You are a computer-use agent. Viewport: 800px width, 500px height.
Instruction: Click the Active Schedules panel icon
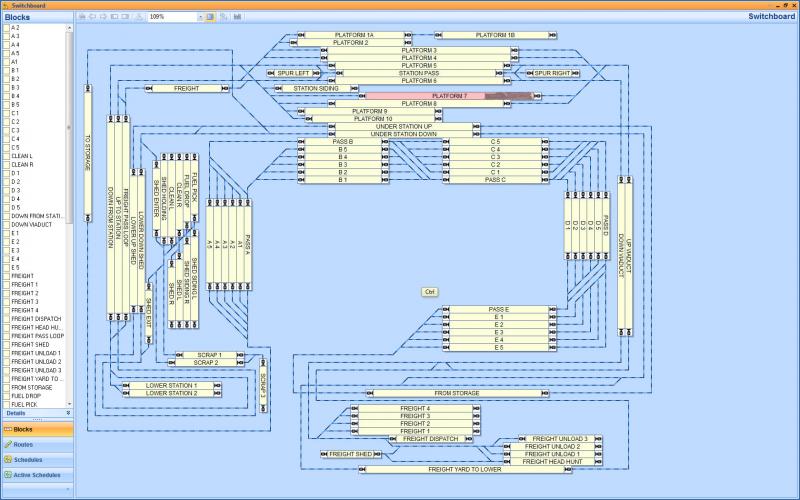click(8, 474)
